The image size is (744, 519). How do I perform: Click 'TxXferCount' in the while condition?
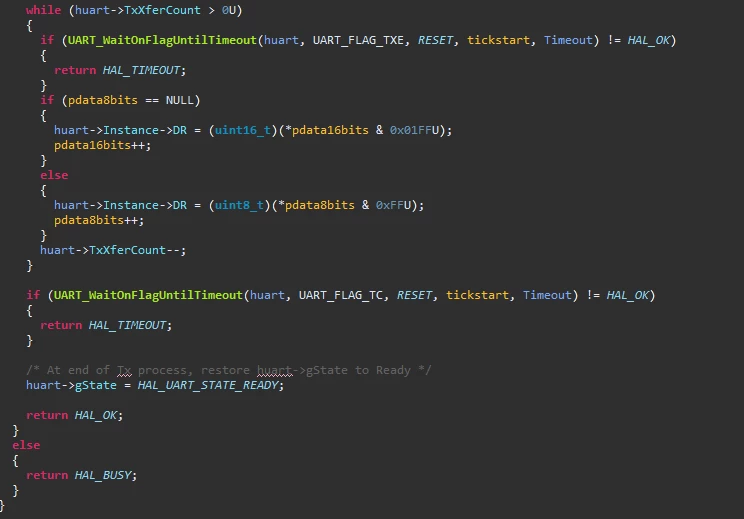point(162,10)
